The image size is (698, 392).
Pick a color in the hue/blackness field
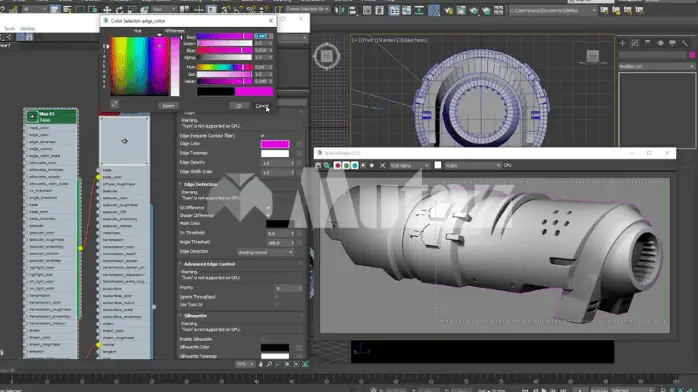139,66
